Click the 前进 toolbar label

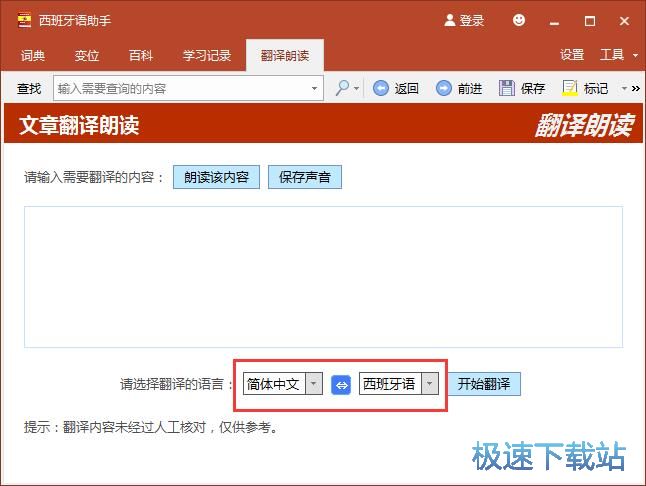[470, 88]
